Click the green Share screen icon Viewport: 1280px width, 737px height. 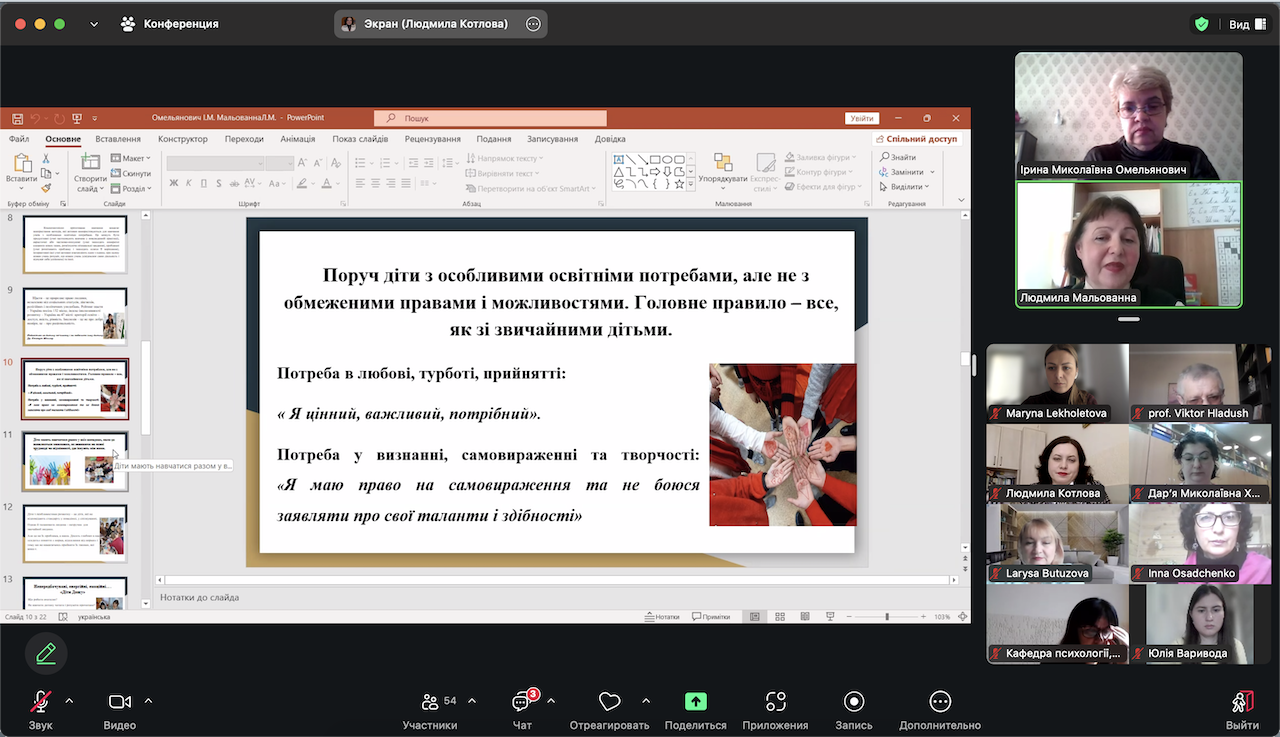click(x=695, y=702)
